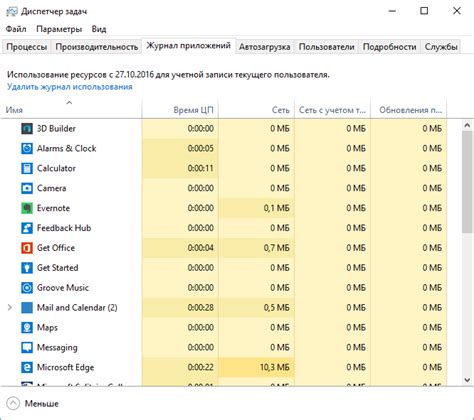Open the Параметры menu
474x420 pixels.
[x=59, y=29]
